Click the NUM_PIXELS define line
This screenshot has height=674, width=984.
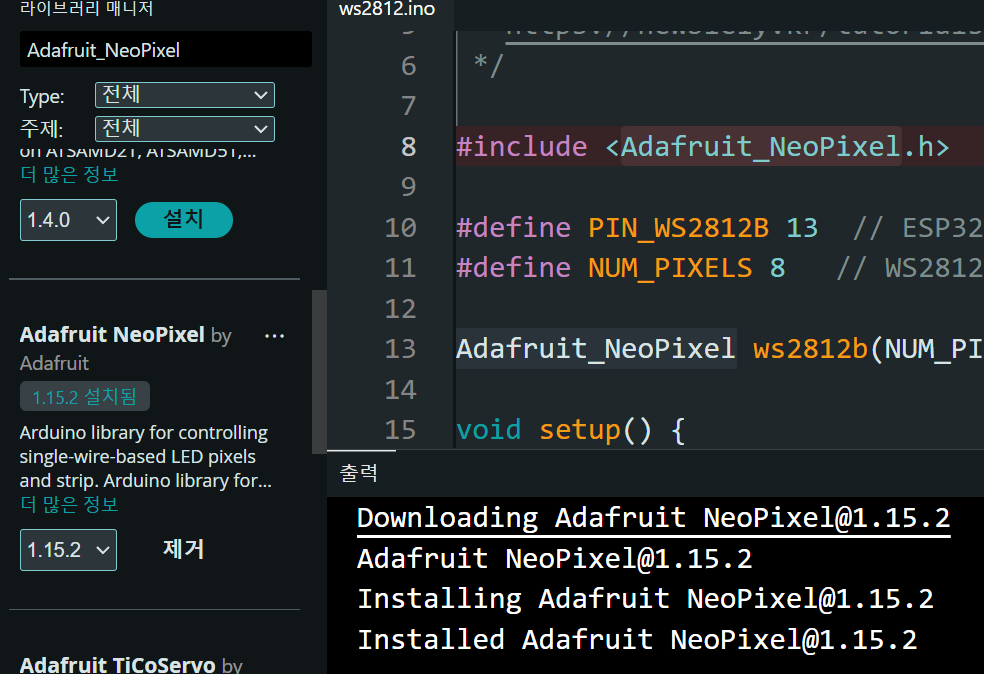719,268
